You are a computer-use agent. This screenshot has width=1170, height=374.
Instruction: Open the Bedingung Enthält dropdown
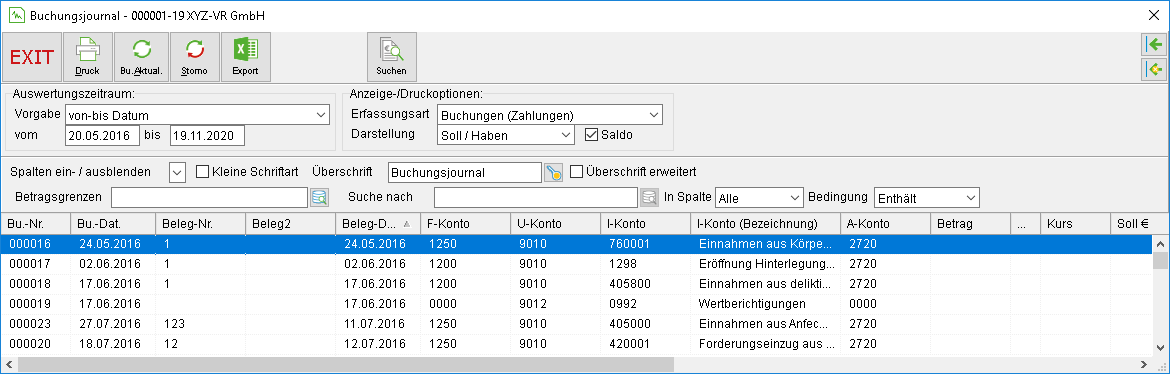pos(970,198)
